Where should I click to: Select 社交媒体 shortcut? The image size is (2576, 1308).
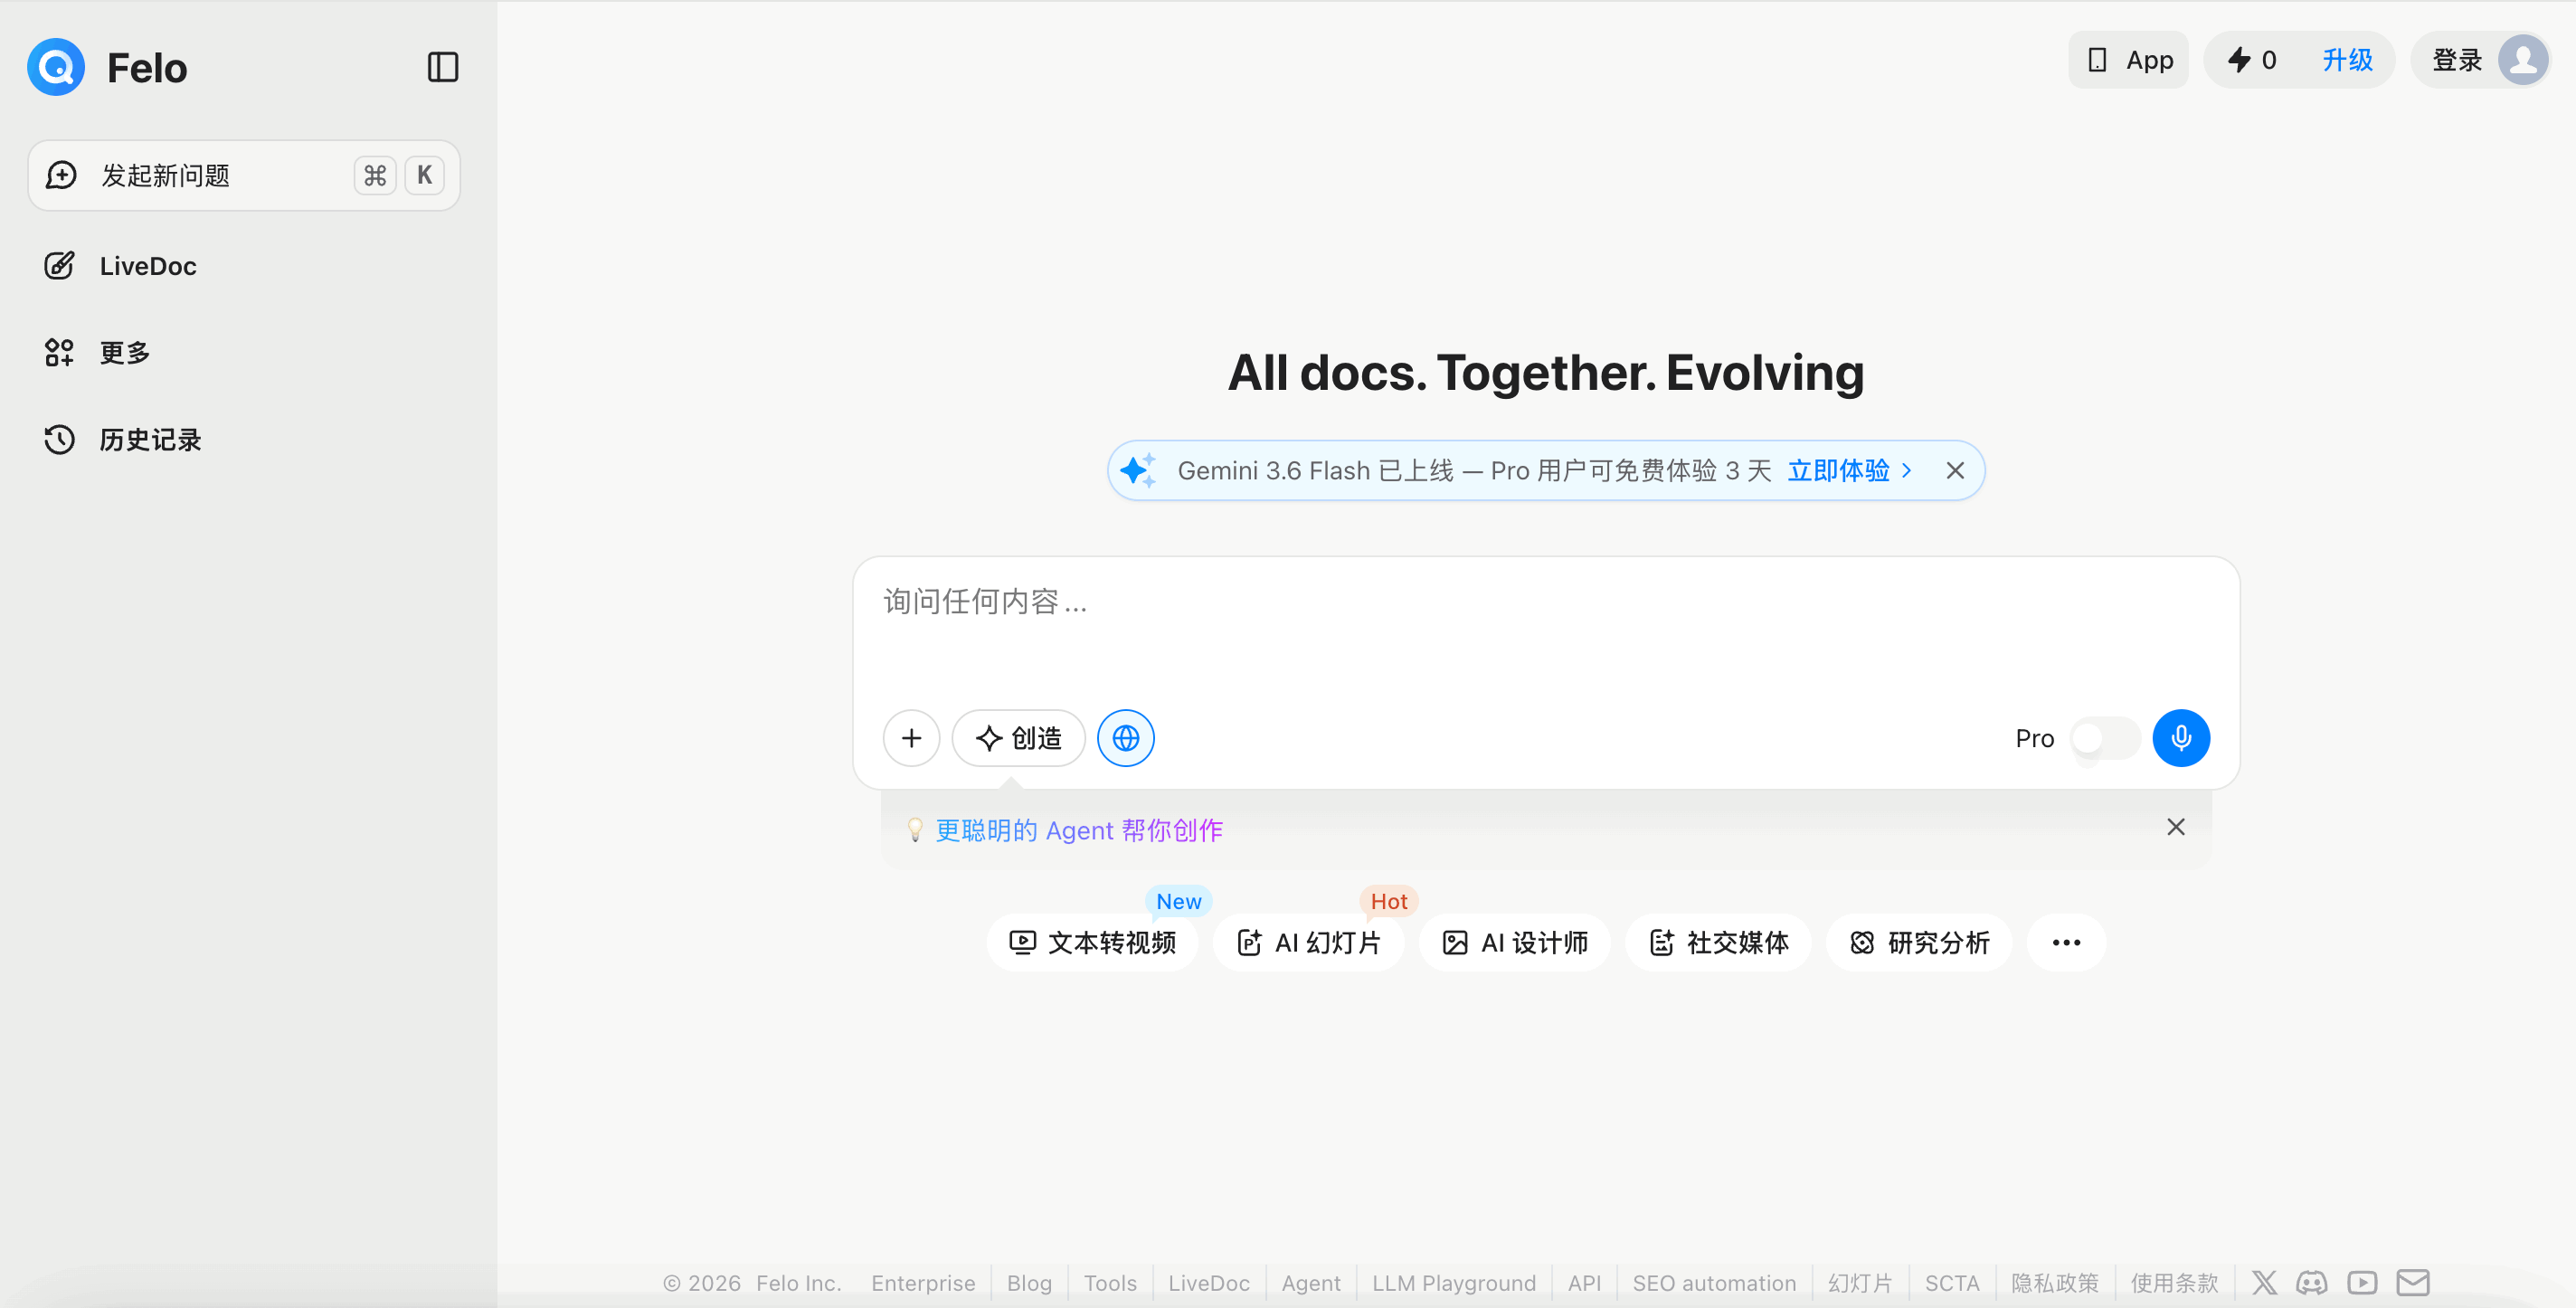(1718, 942)
